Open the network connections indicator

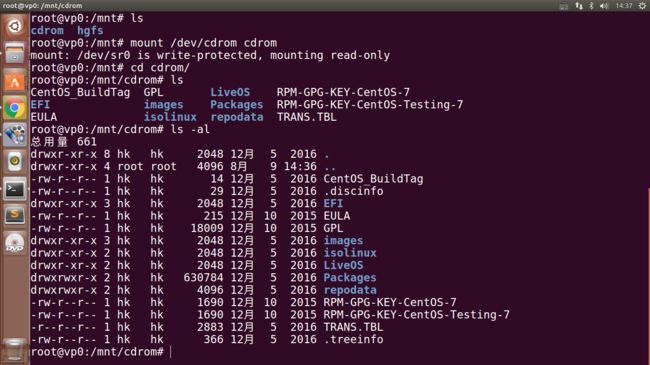(579, 6)
